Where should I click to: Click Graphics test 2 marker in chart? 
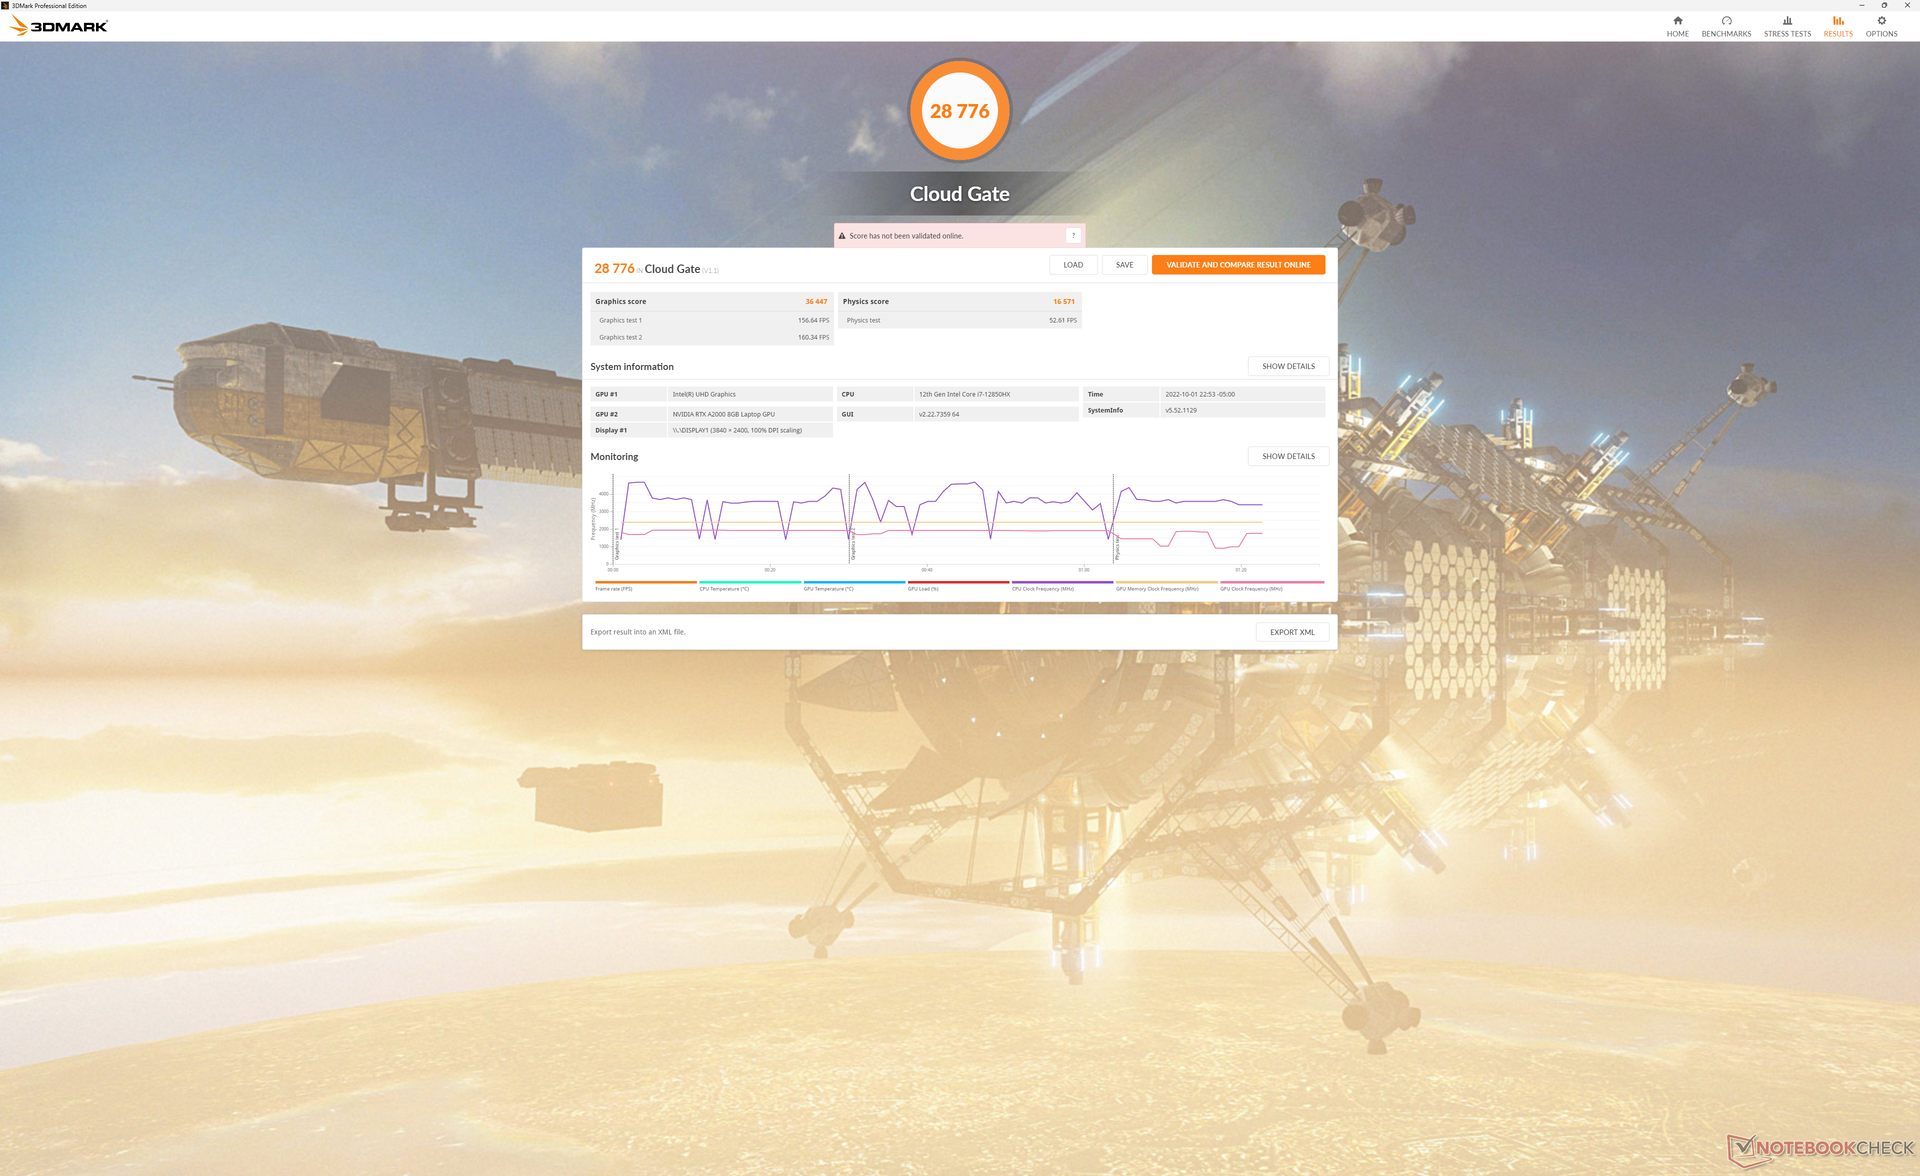852,545
